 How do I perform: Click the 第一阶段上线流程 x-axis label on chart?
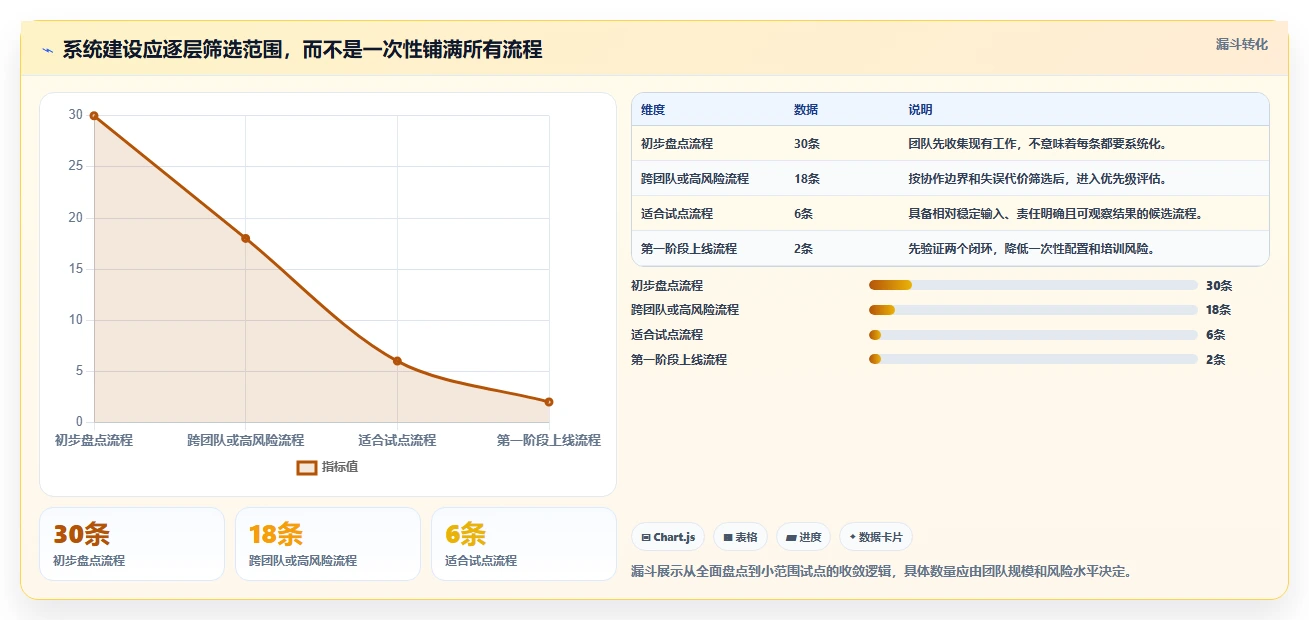click(549, 440)
